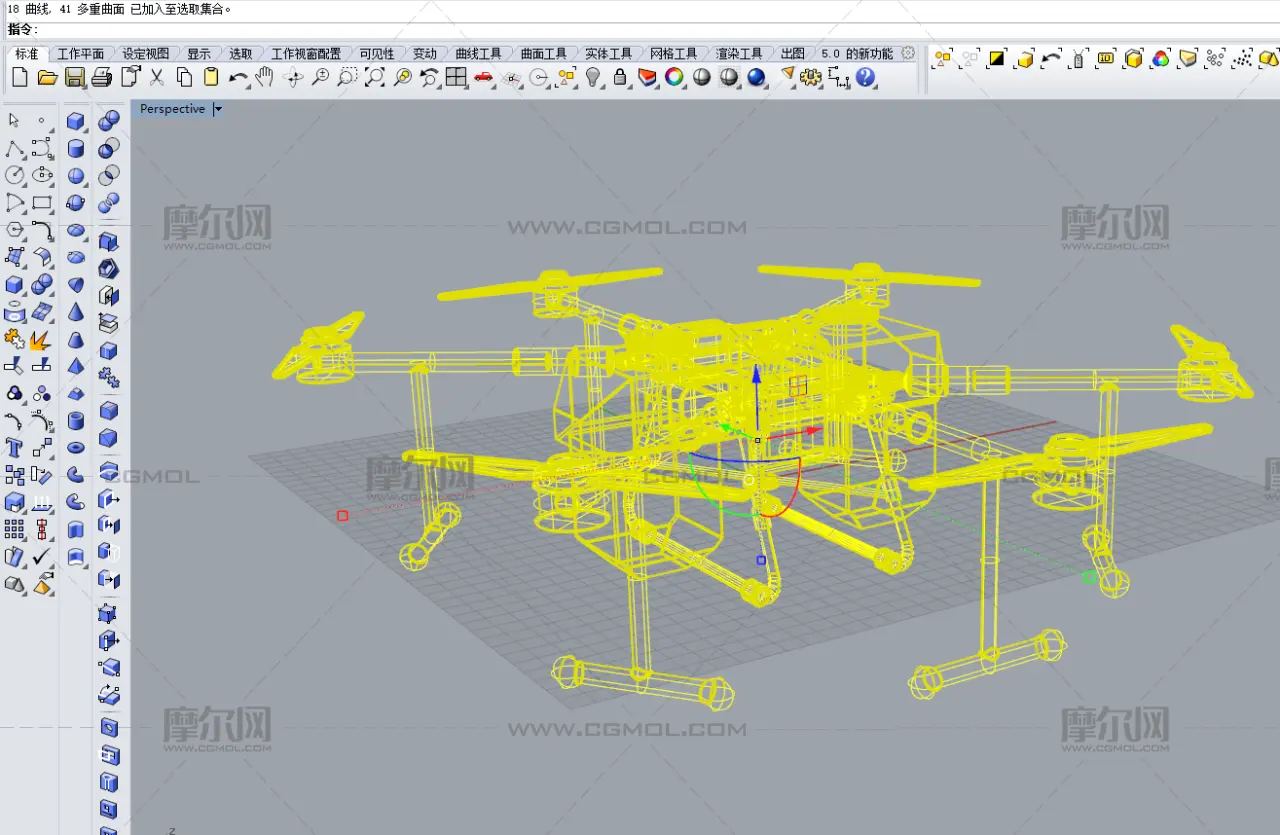Toggle the four-viewport layout icon
Image resolution: width=1280 pixels, height=835 pixels.
coord(456,77)
